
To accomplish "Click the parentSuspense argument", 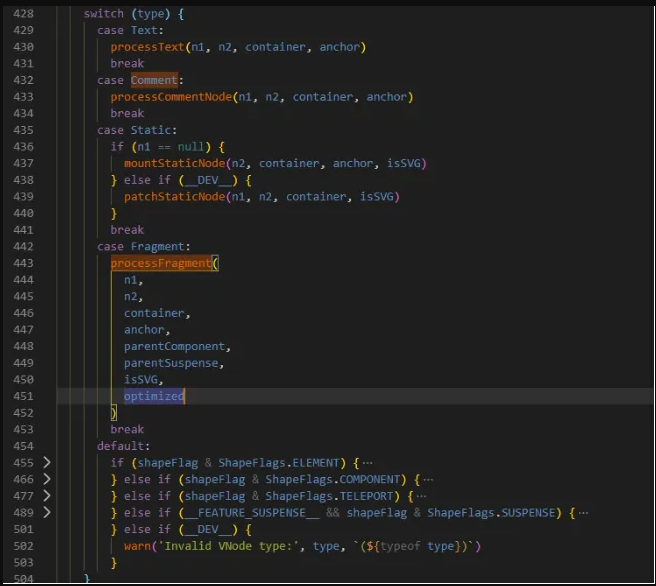I will (171, 363).
